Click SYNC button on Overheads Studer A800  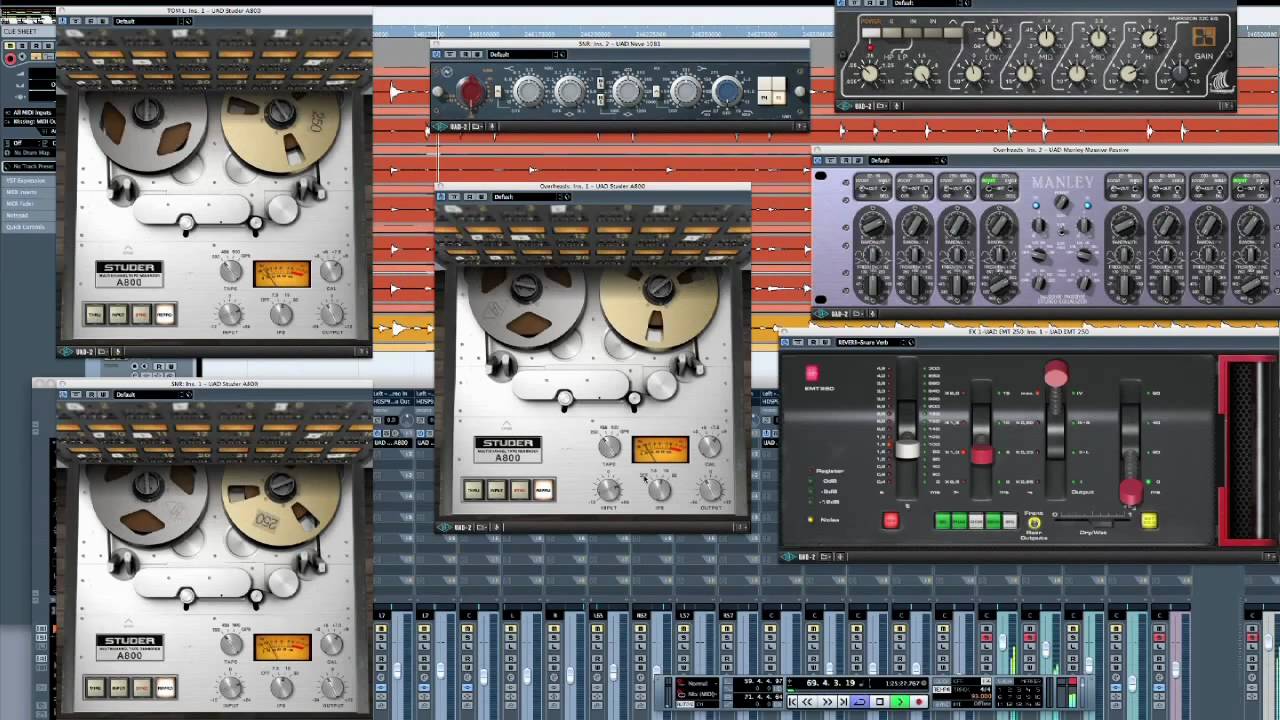(520, 490)
